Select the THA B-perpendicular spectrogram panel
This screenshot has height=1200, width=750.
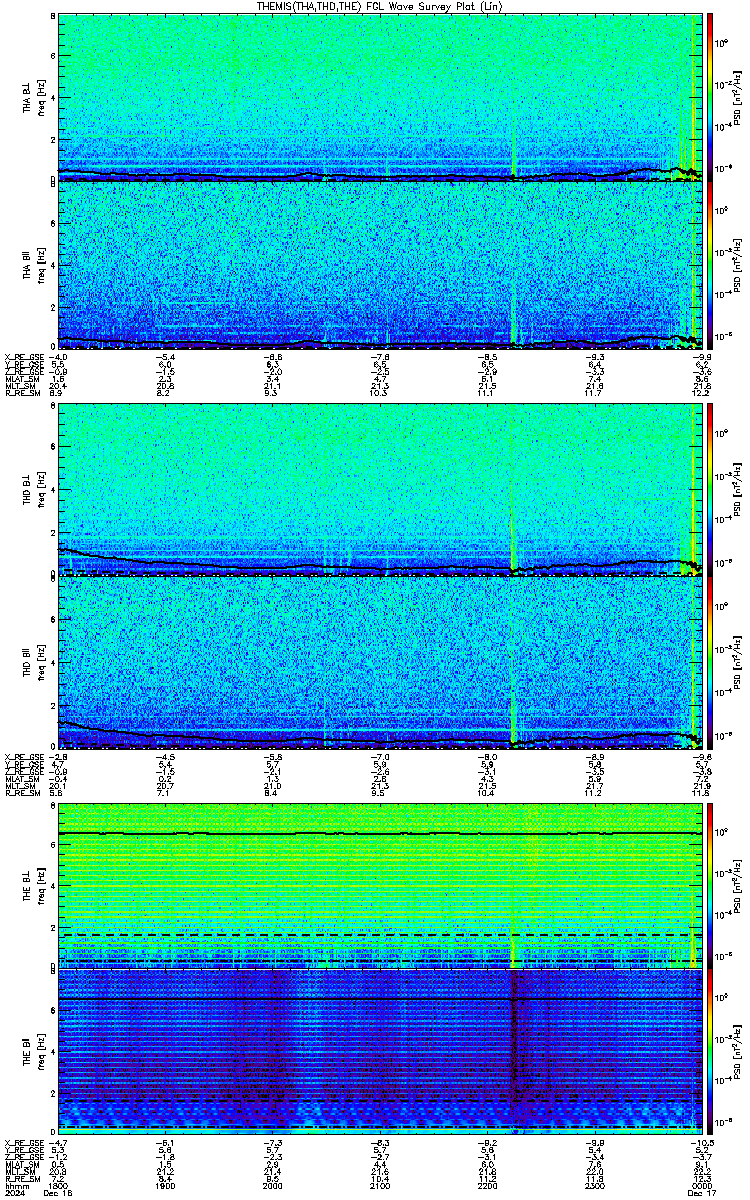pyautogui.click(x=380, y=97)
